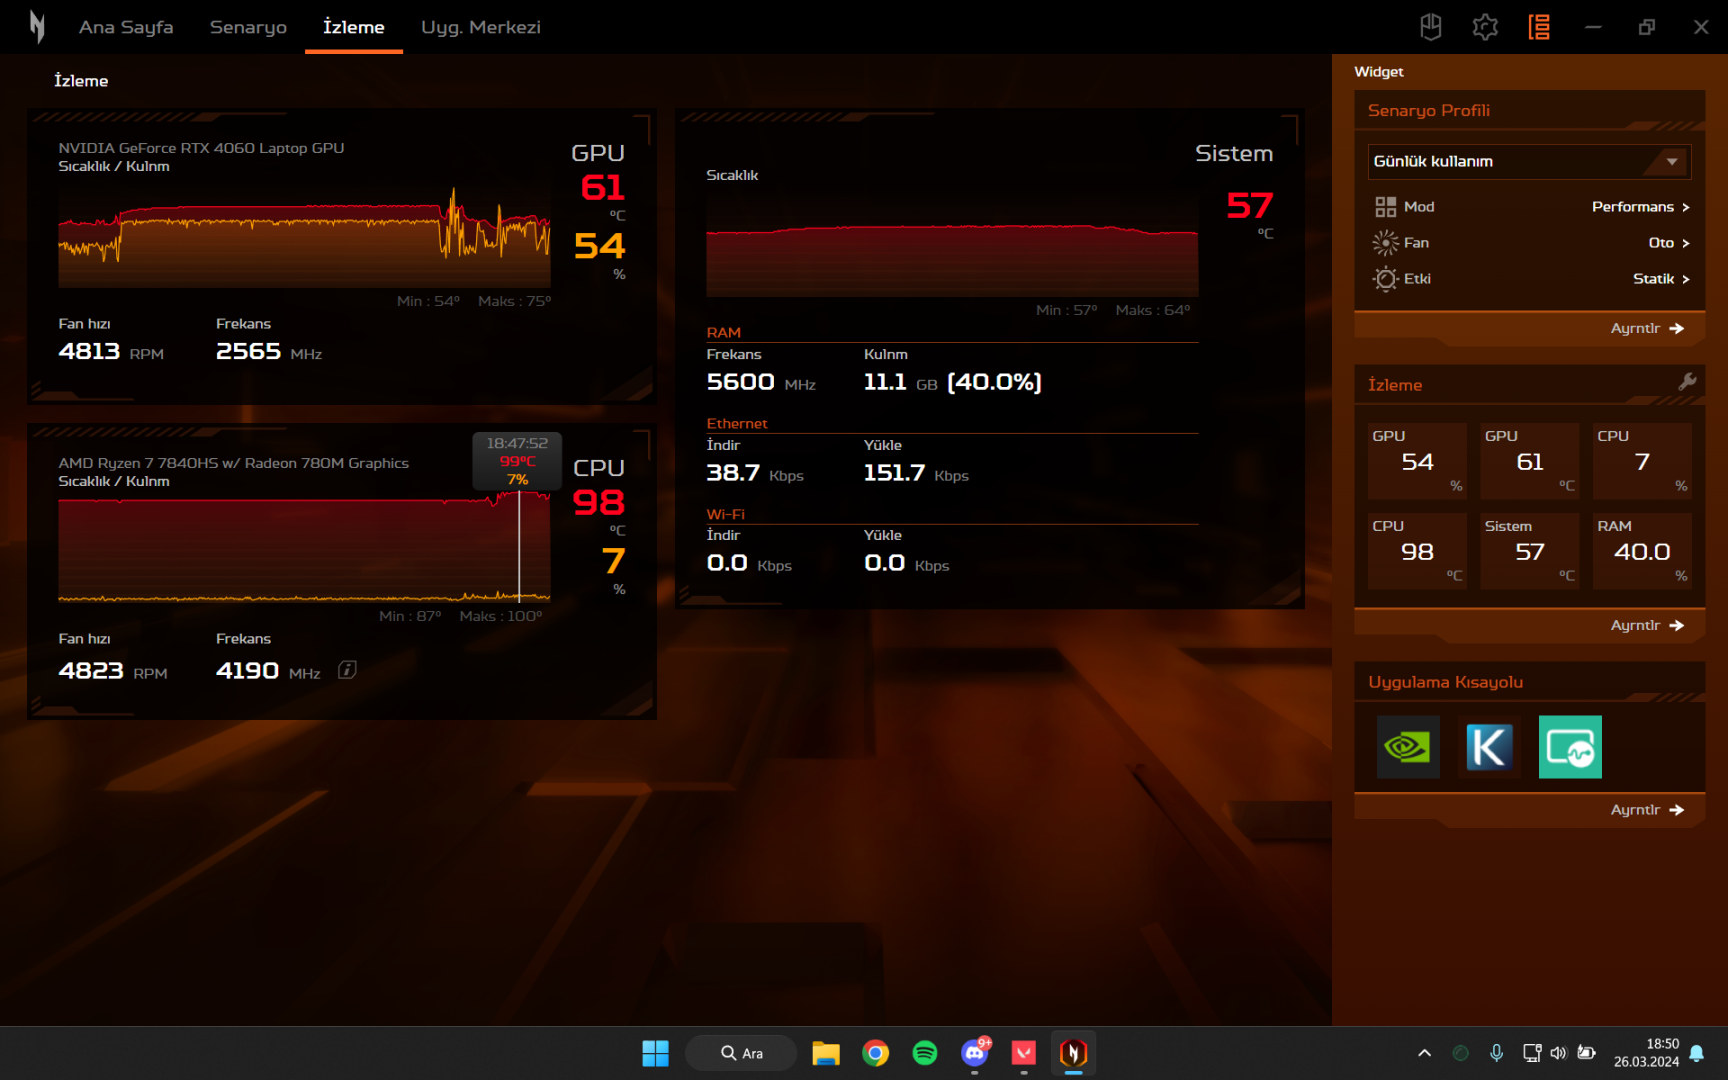
Task: Expand the Fan setting showing Oto
Action: coord(1669,243)
